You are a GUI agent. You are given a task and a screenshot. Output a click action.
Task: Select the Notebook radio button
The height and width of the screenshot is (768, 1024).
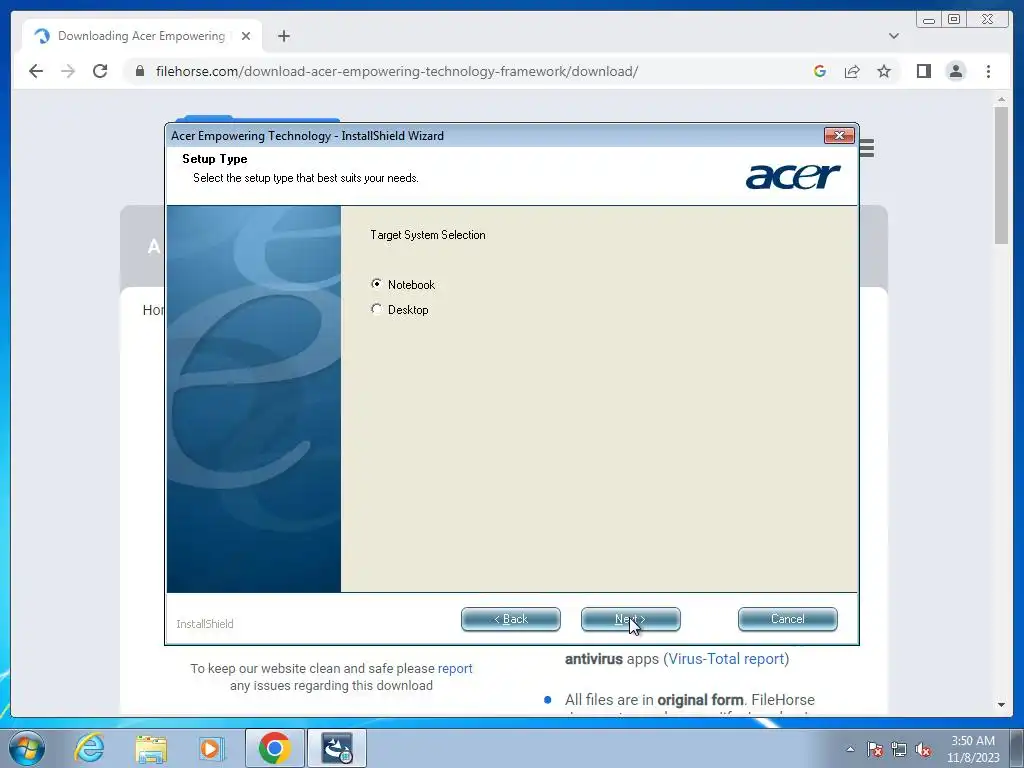pos(376,284)
